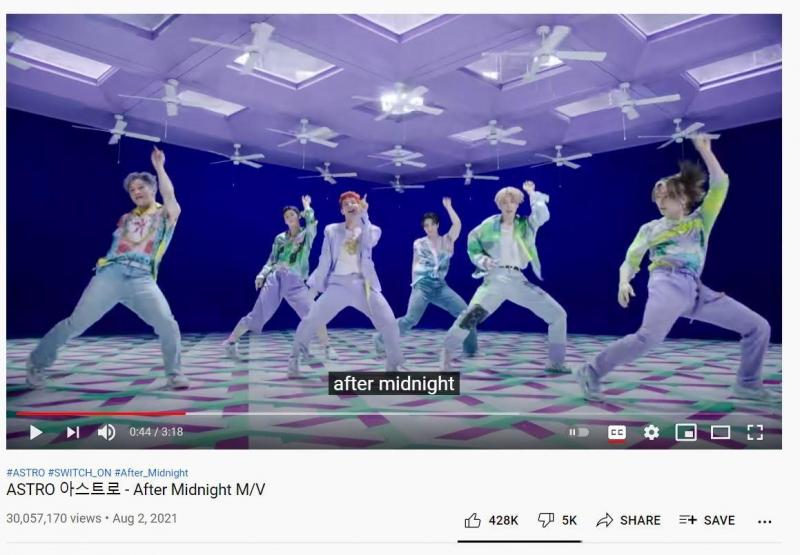Open the #After_Midnight hashtag link

coord(152,473)
